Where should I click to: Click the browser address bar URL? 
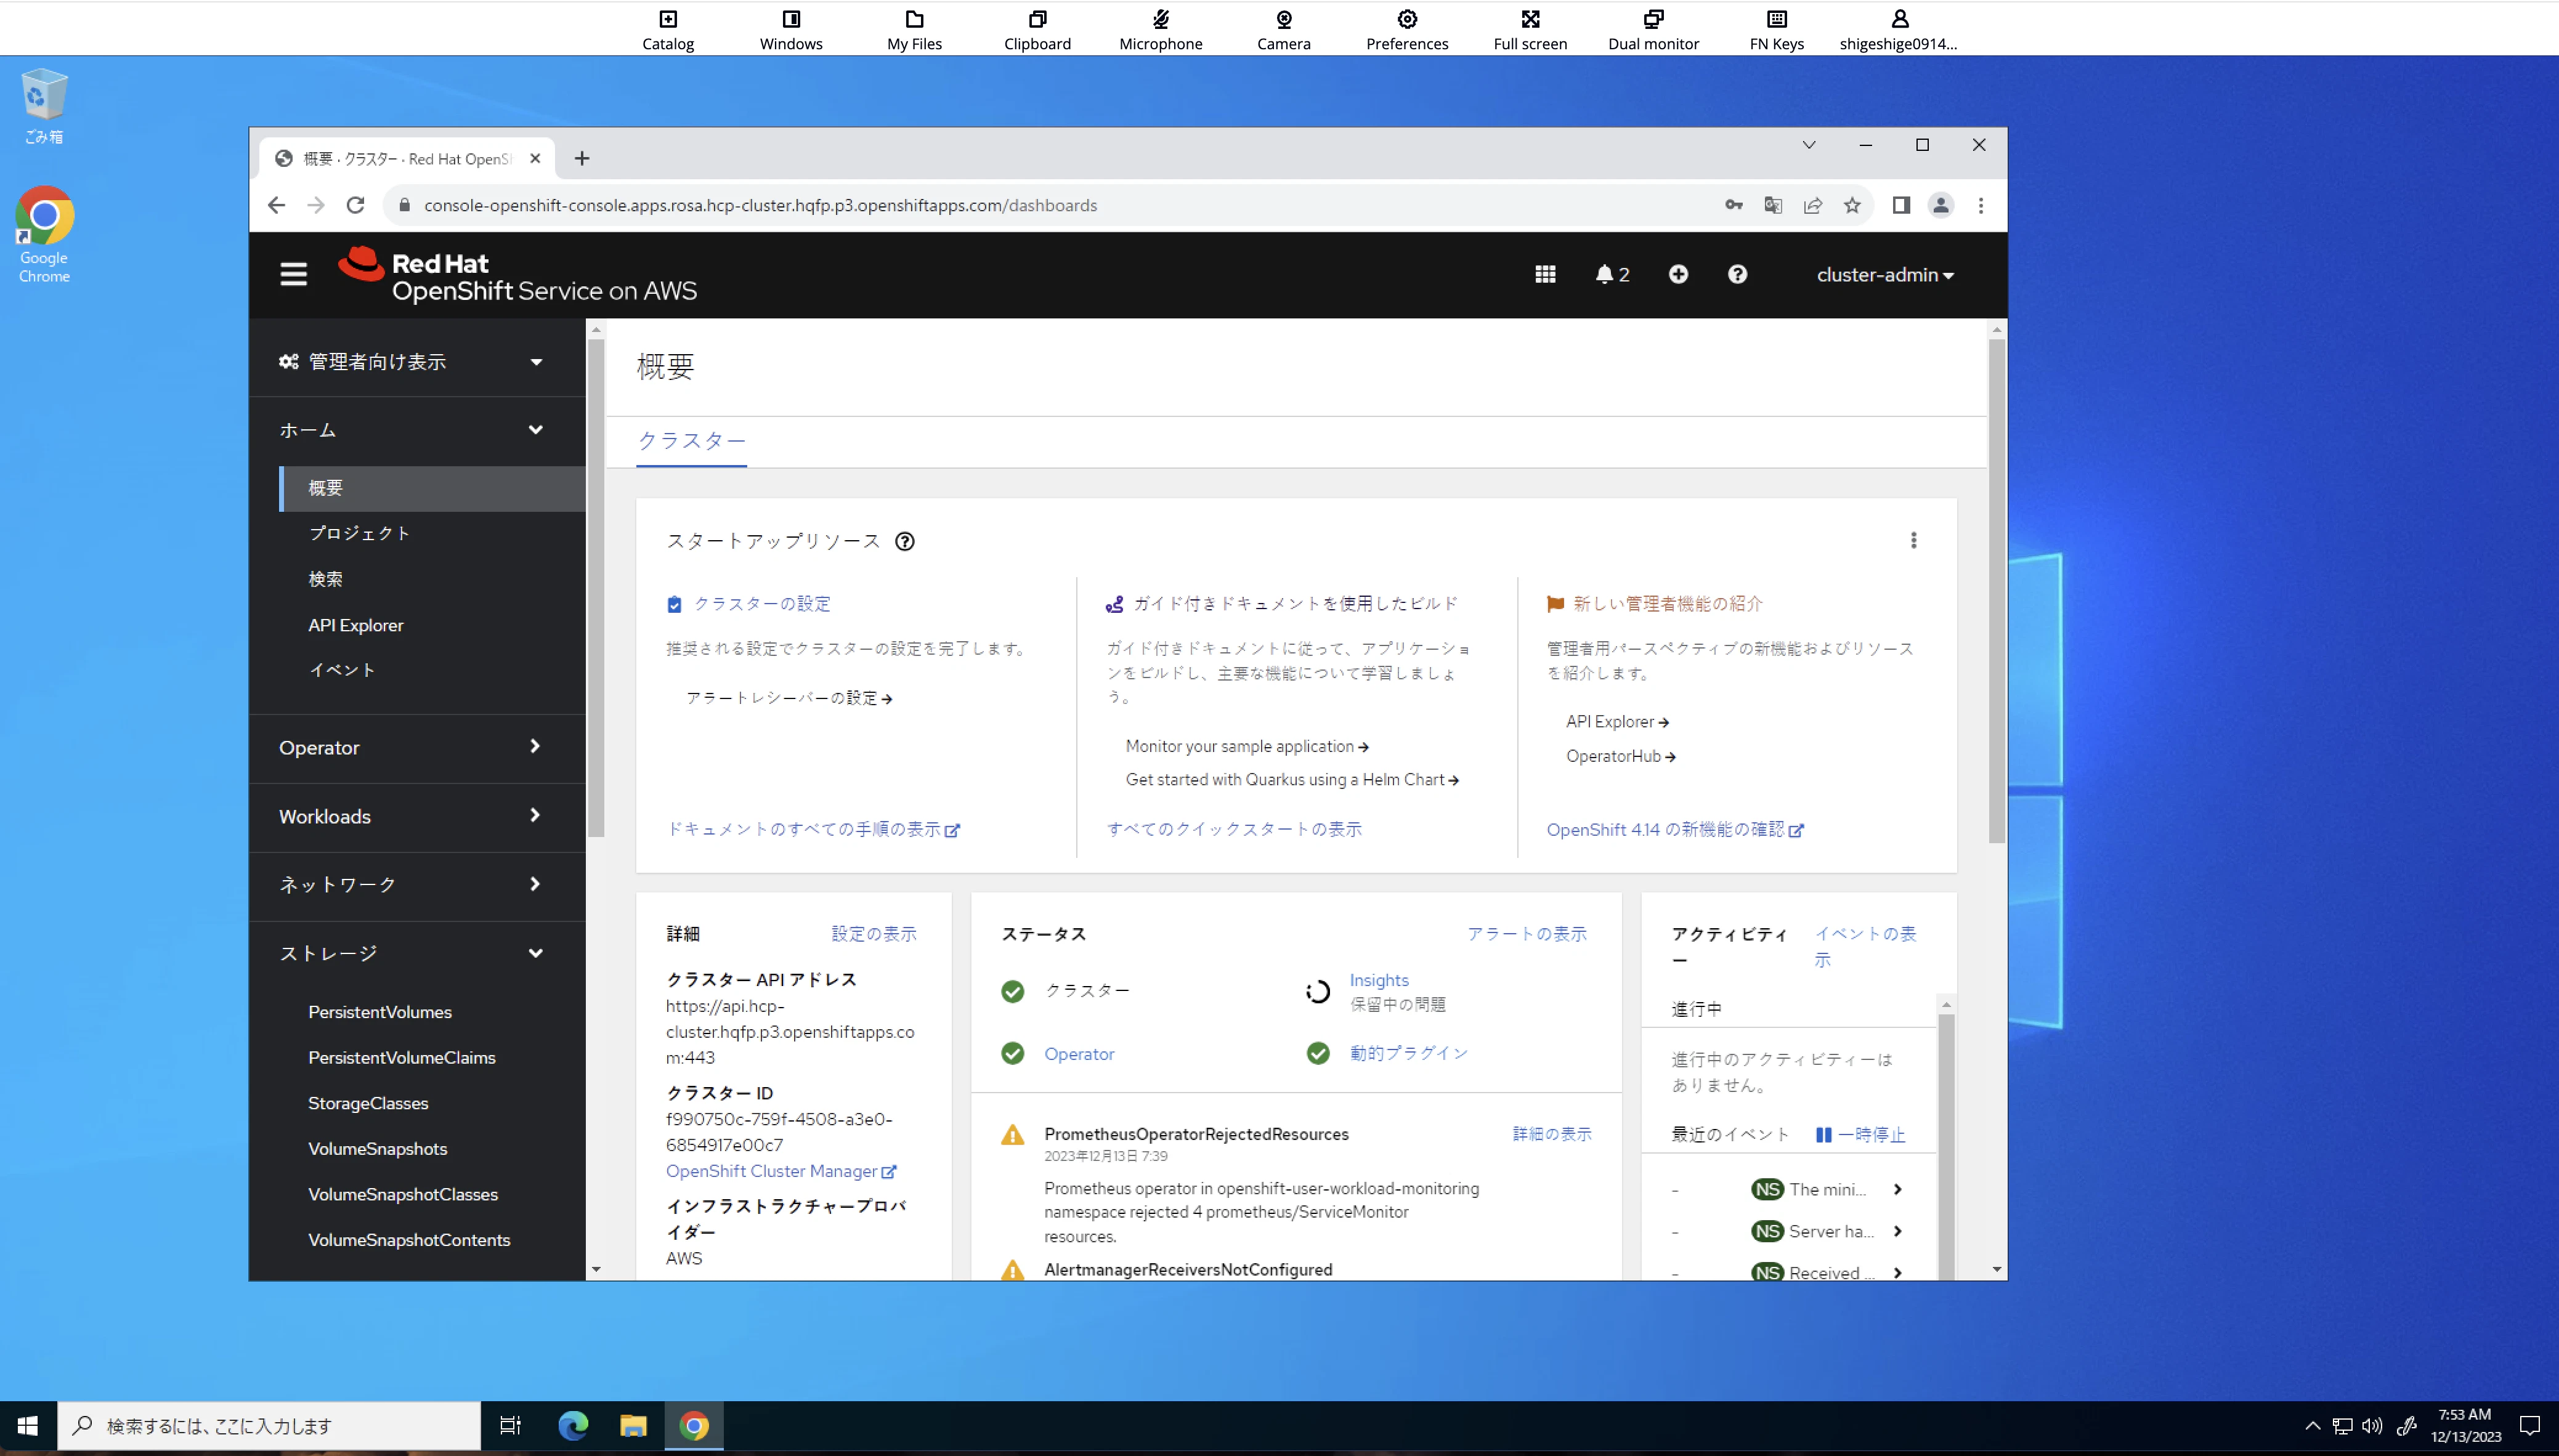(760, 205)
